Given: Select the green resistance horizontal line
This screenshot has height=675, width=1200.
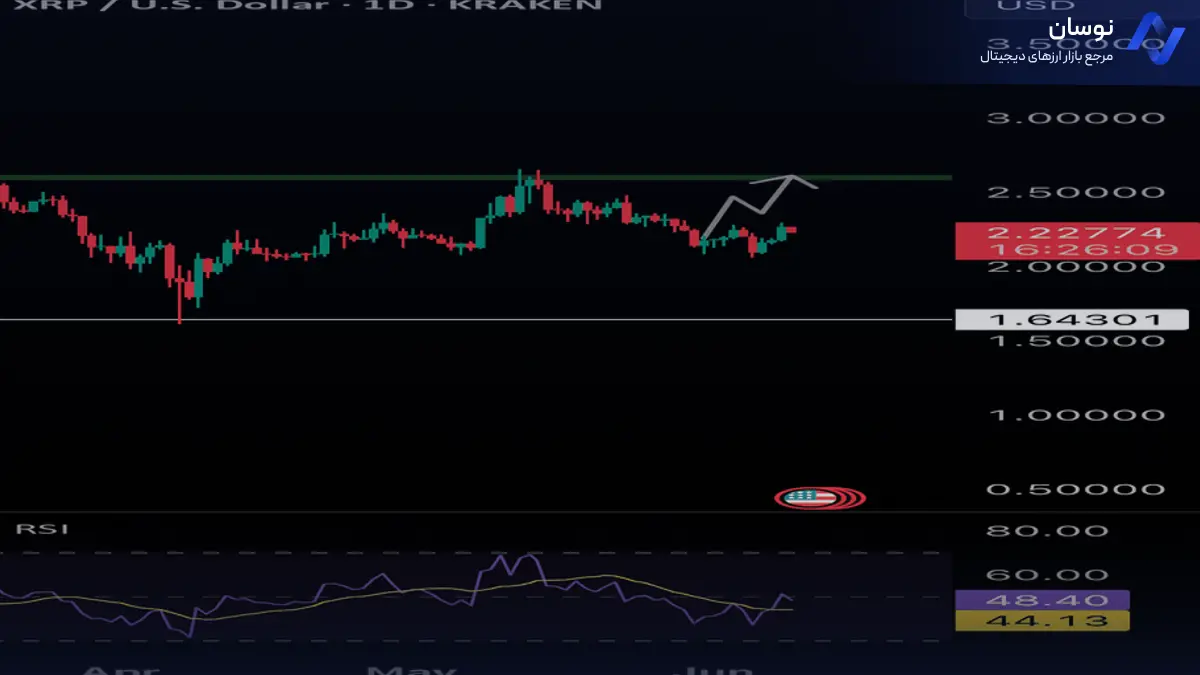Looking at the screenshot, I should click(476, 178).
